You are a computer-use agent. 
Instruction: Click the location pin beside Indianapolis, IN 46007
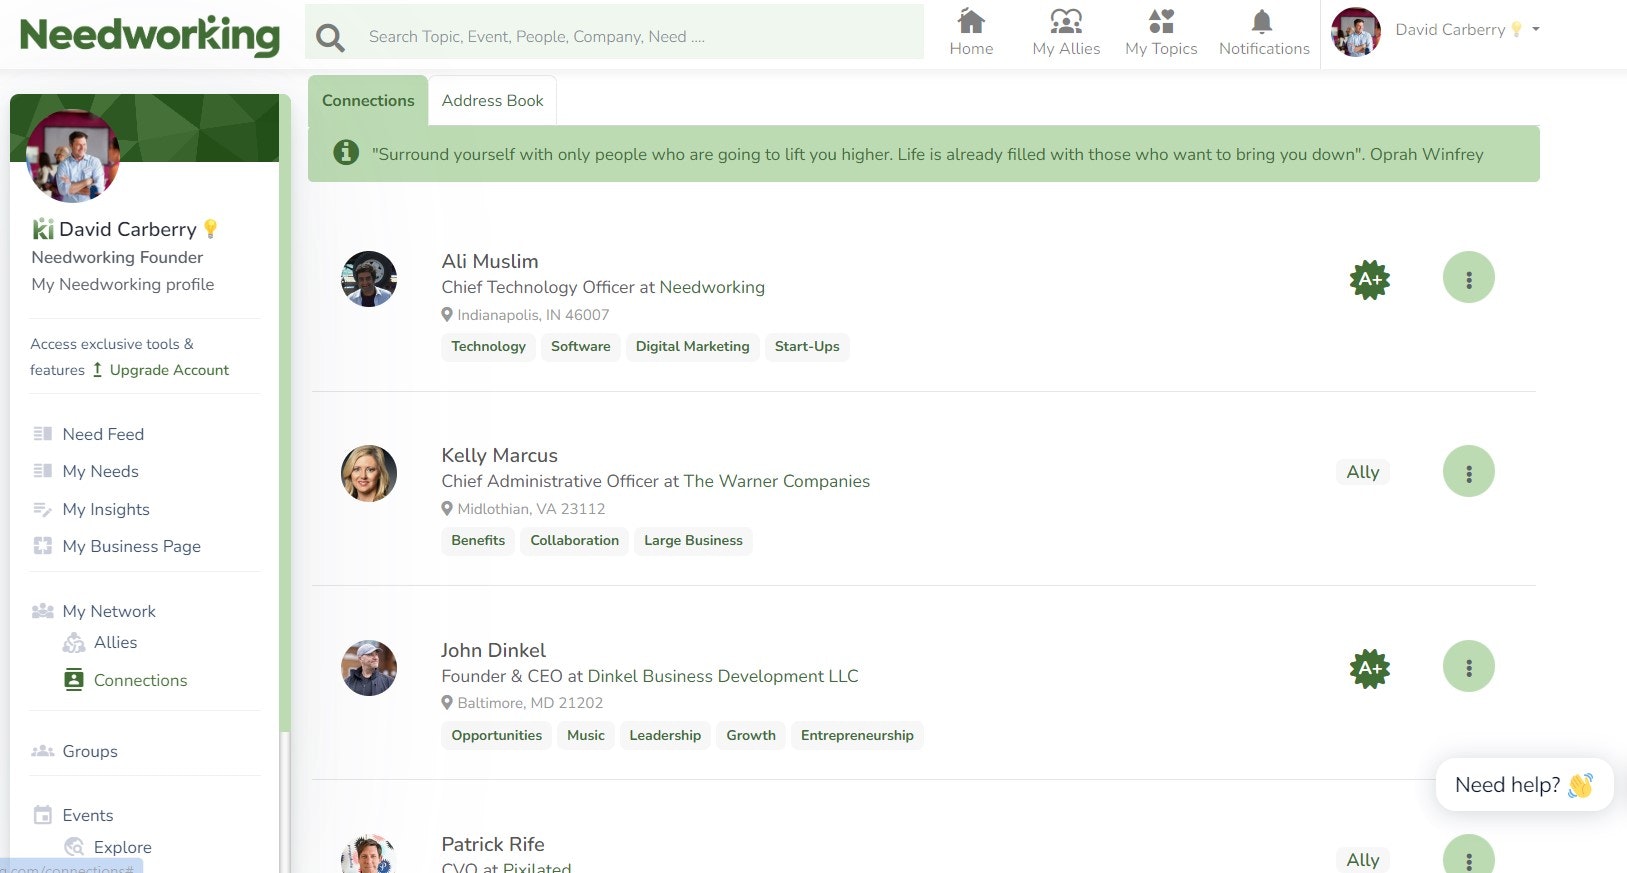tap(447, 314)
